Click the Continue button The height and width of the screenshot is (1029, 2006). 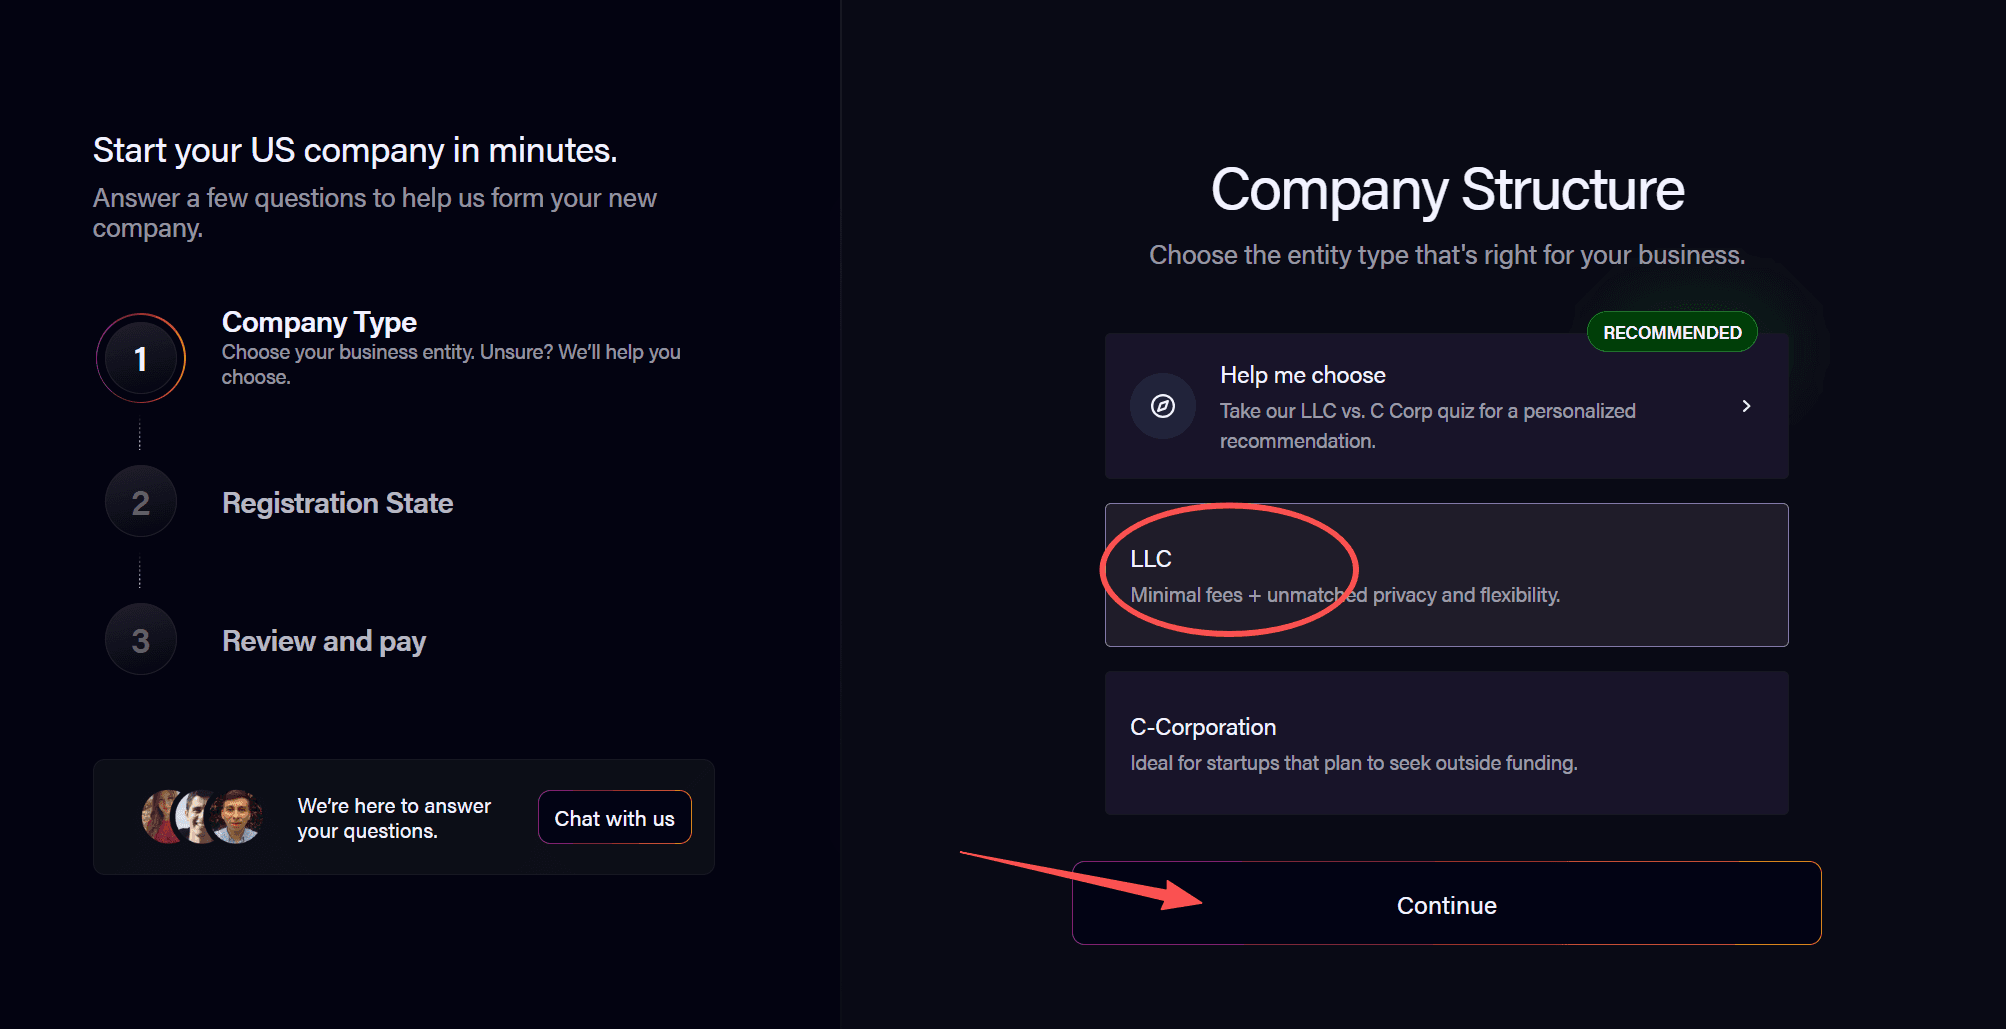(1446, 903)
